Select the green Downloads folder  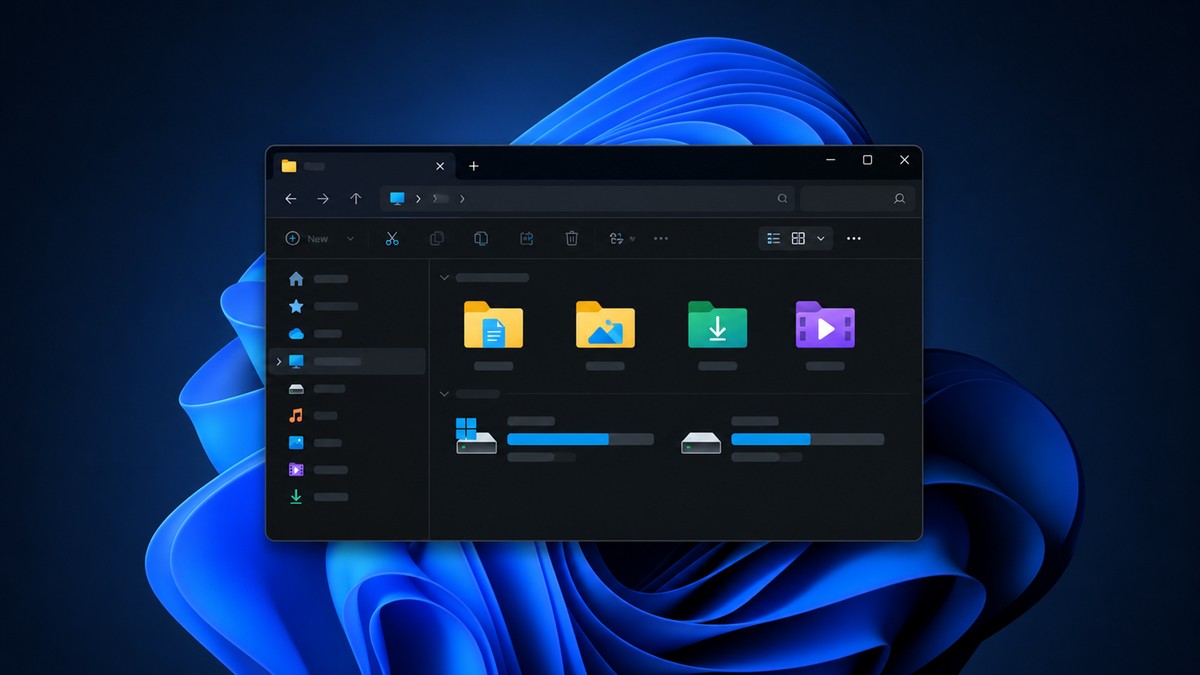click(x=717, y=324)
